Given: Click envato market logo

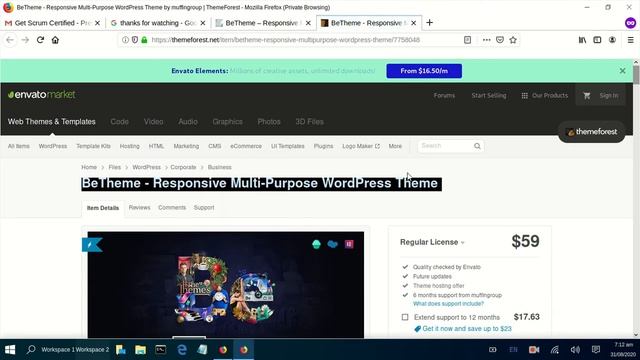Looking at the screenshot, I should pyautogui.click(x=42, y=95).
